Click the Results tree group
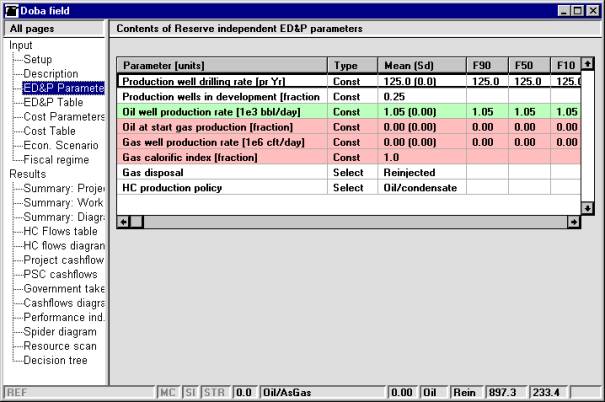This screenshot has width=605, height=402. coord(27,174)
